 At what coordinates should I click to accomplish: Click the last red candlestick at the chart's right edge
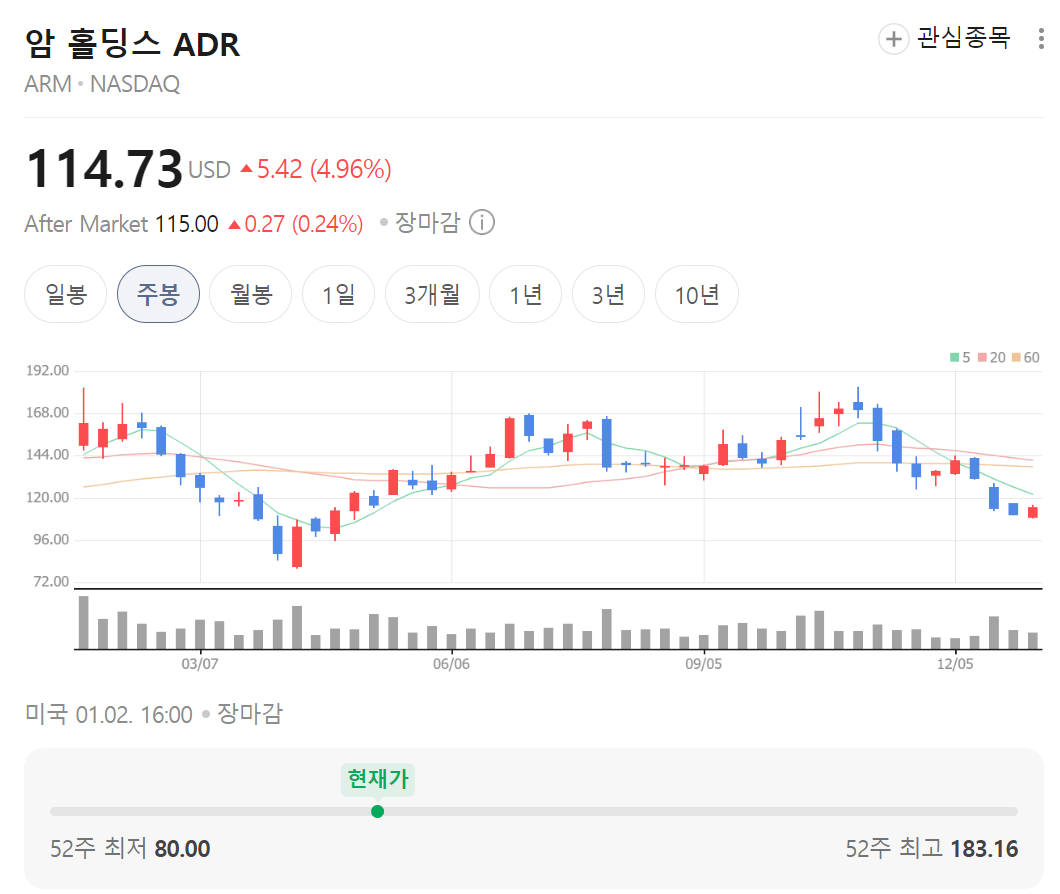(1033, 512)
